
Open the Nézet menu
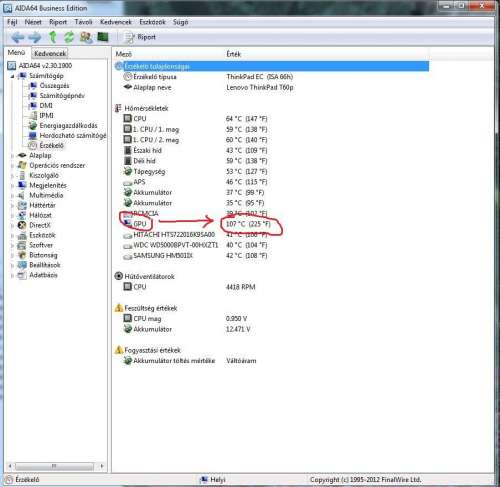pos(33,22)
